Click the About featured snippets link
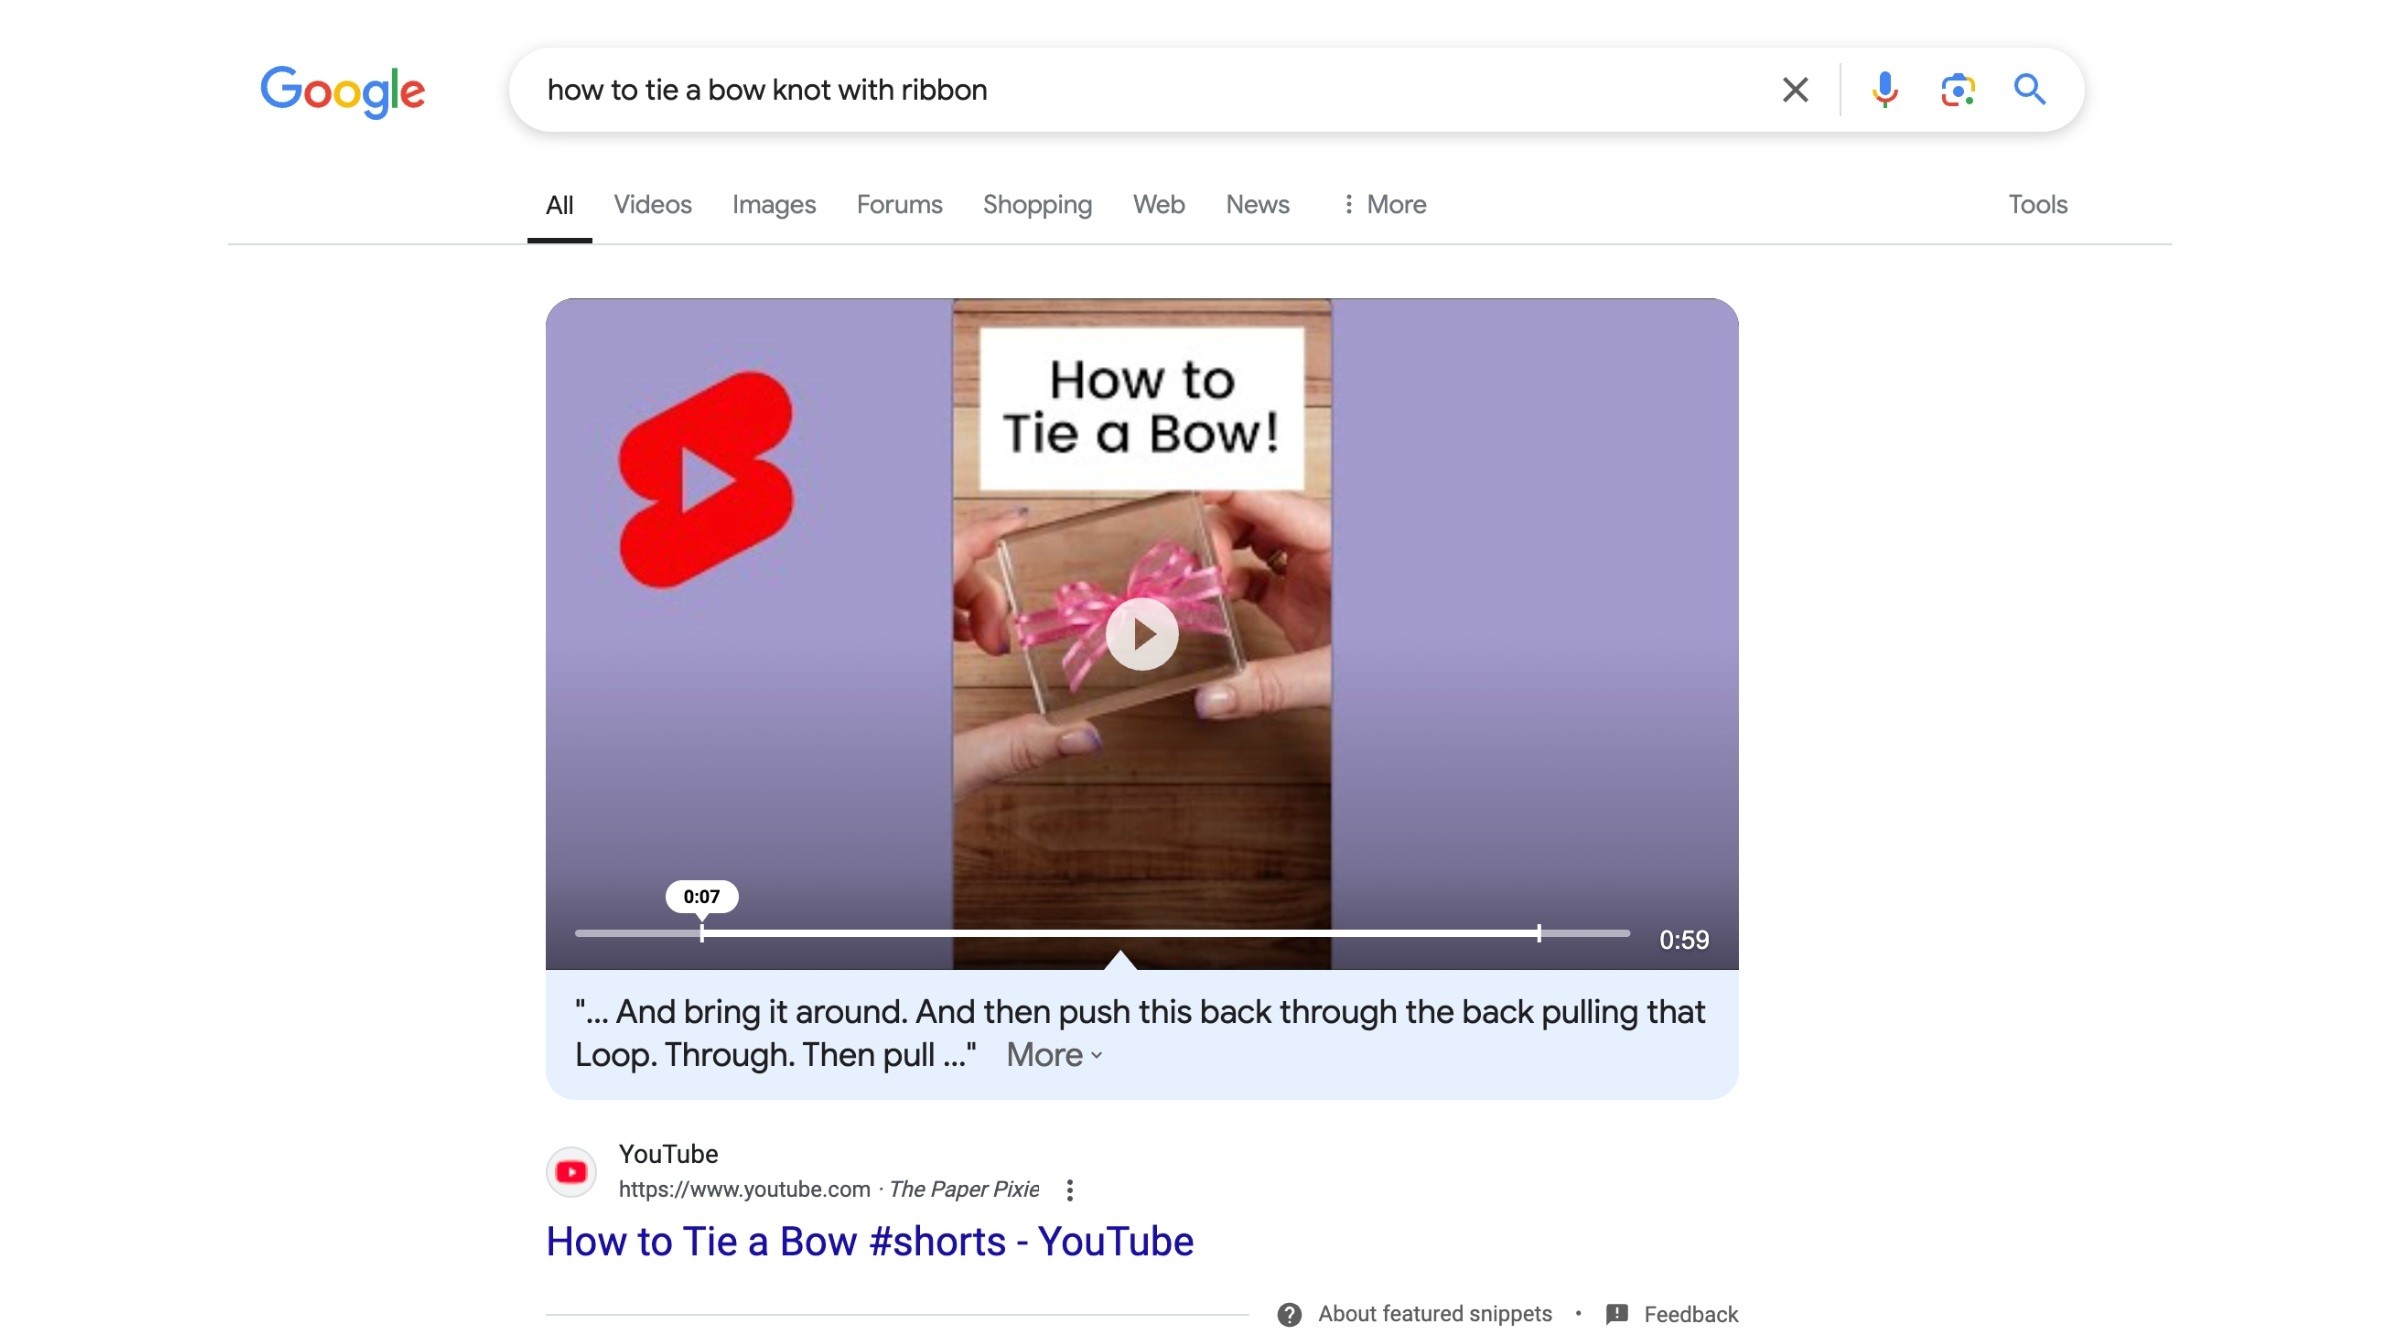The height and width of the screenshot is (1343, 2400). coord(1435,1314)
